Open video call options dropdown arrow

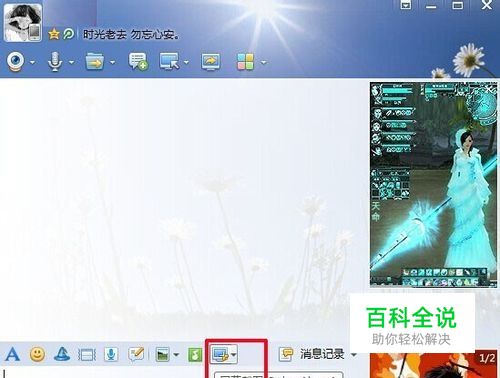pos(32,62)
